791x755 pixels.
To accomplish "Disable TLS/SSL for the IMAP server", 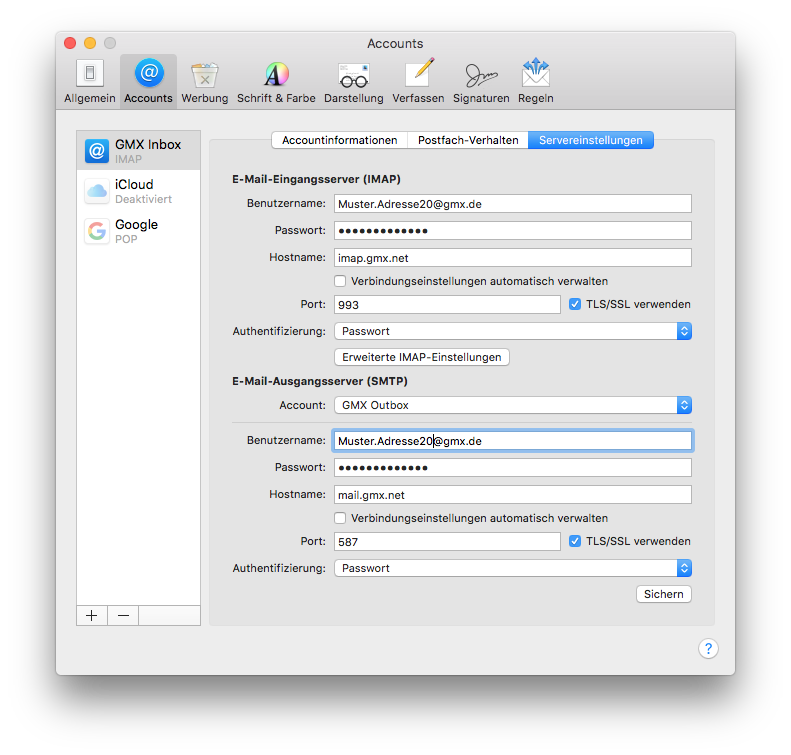I will click(x=575, y=304).
